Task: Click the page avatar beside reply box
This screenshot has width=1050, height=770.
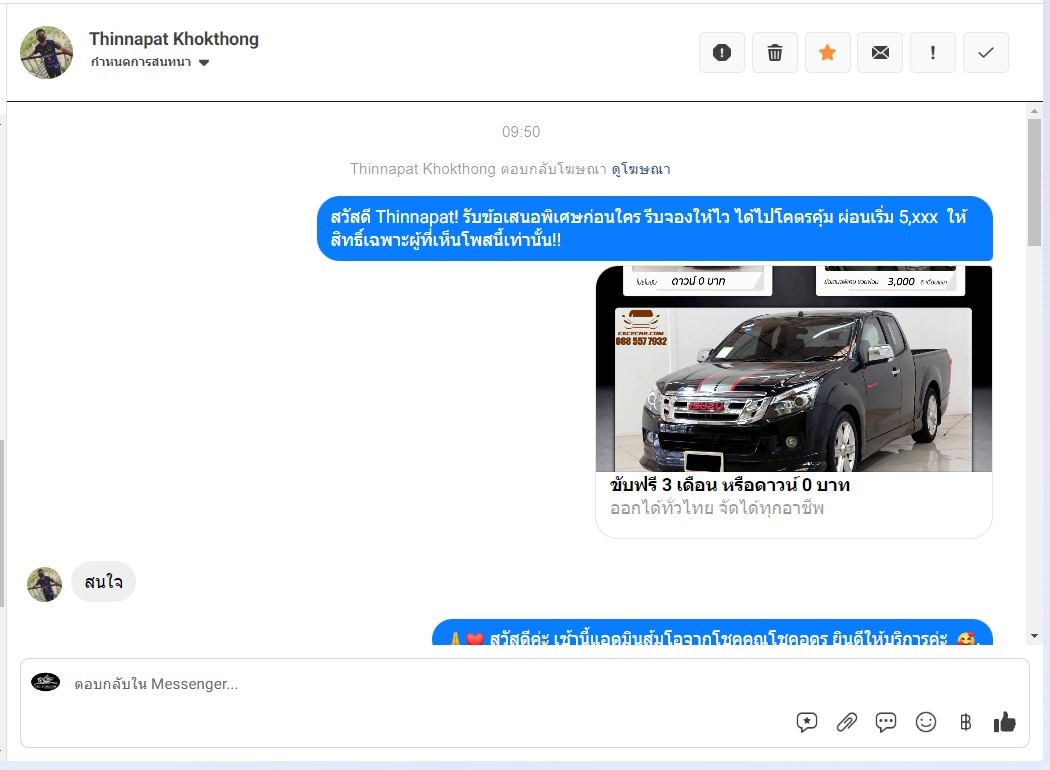Action: pos(46,682)
